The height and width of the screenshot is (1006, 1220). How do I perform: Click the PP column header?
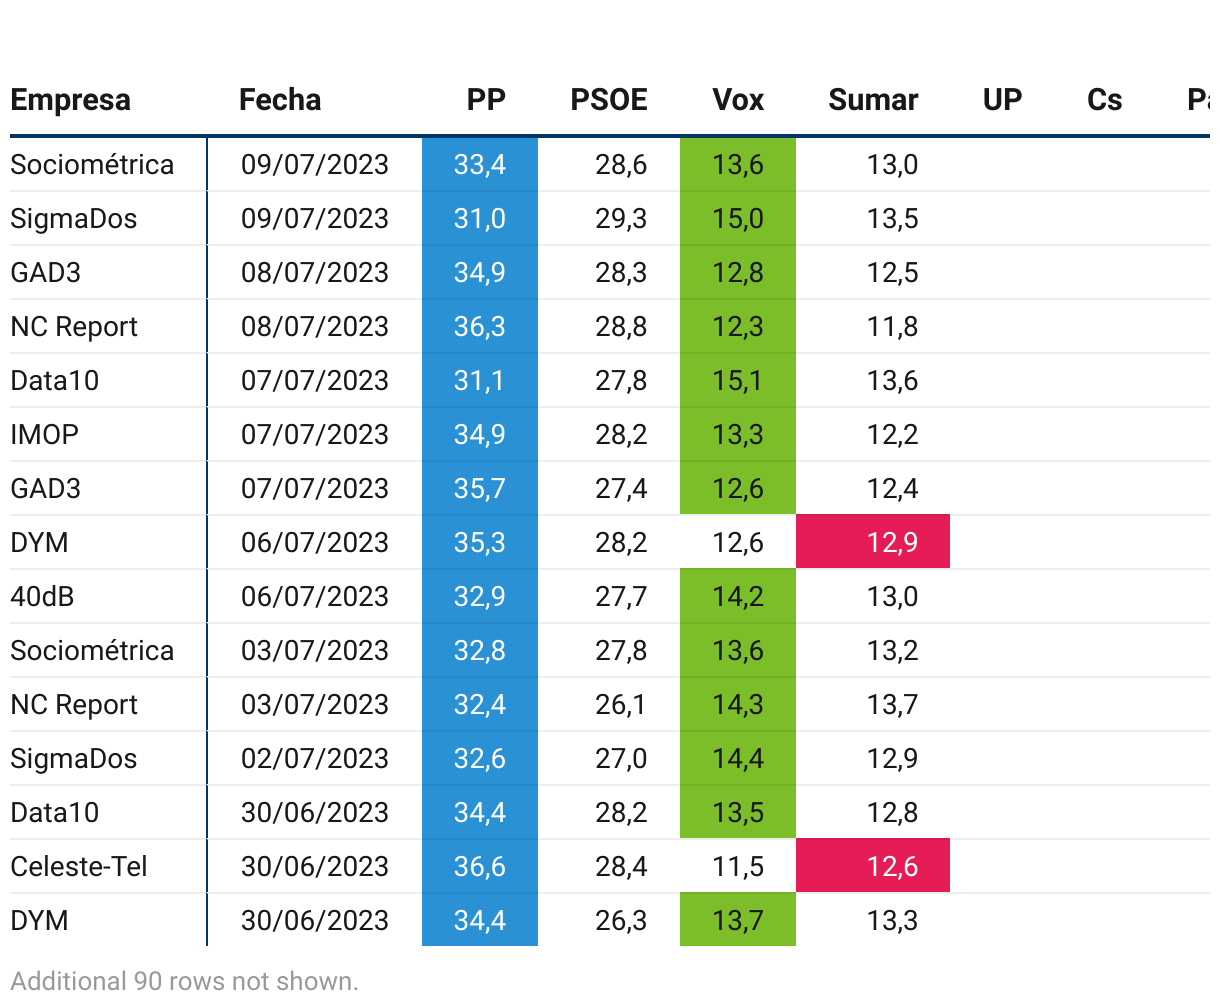(486, 100)
